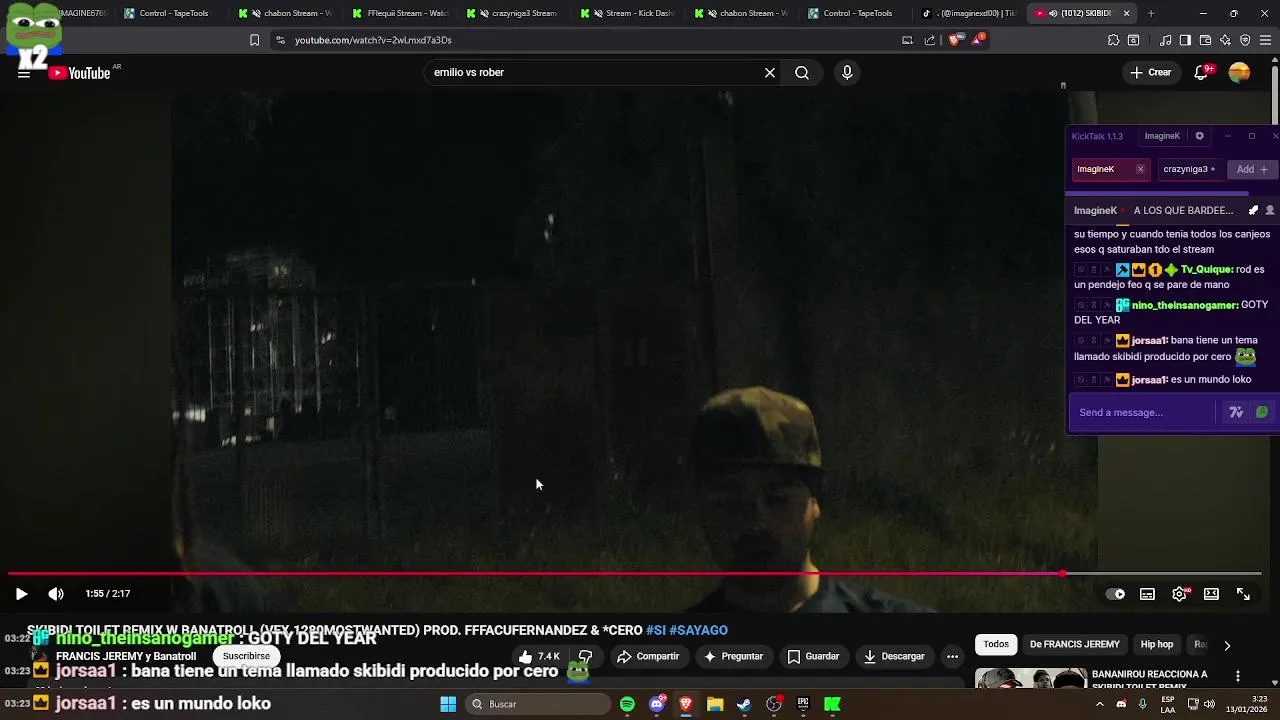Viewport: 1280px width, 720px height.
Task: Open Steam from the taskbar
Action: coord(744,704)
